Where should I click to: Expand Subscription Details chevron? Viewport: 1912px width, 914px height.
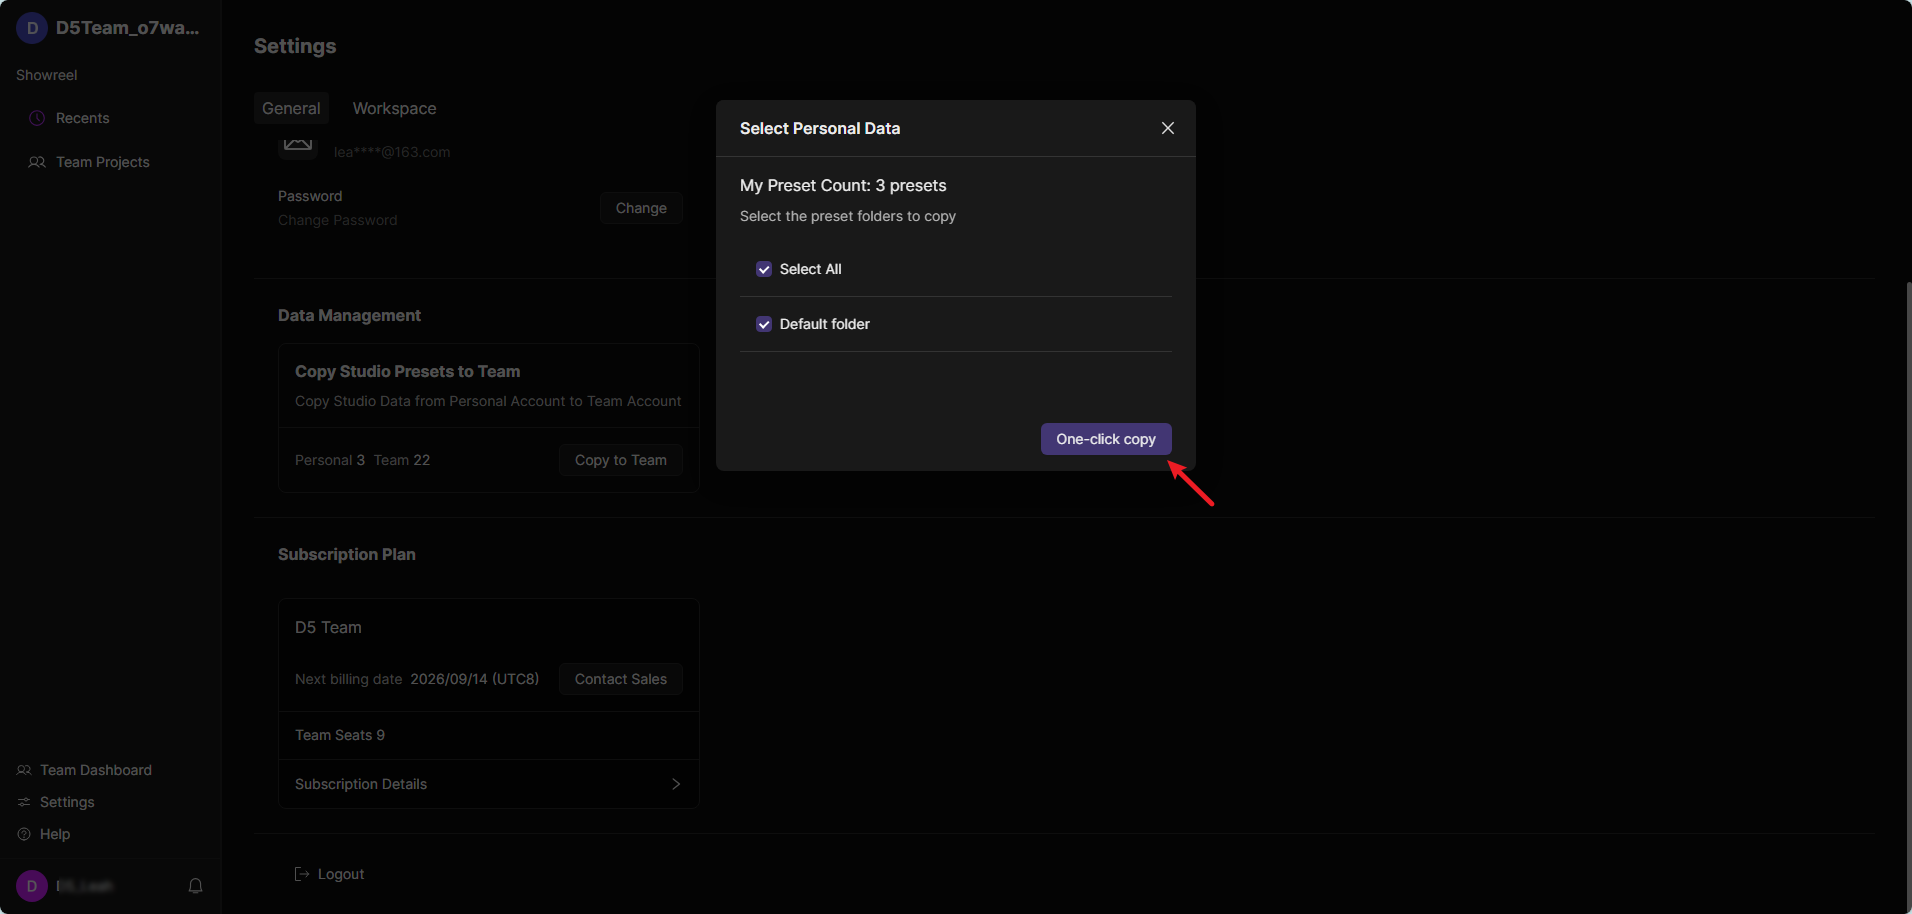tap(676, 784)
